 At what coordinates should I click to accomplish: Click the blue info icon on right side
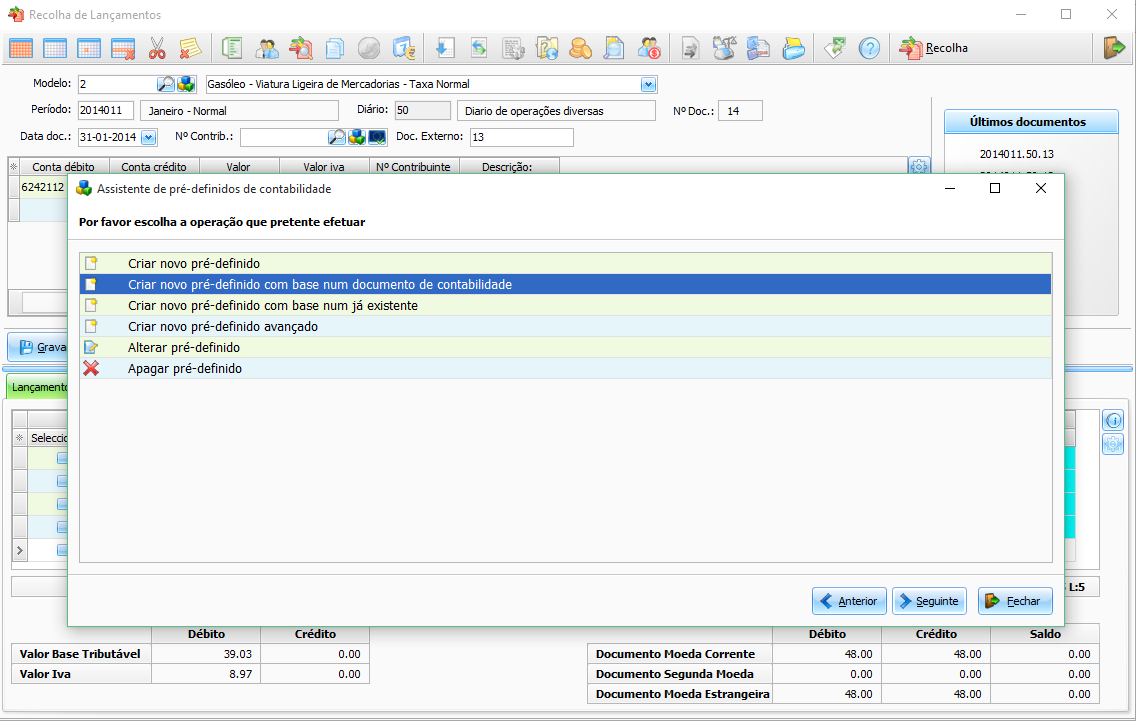coord(1114,420)
